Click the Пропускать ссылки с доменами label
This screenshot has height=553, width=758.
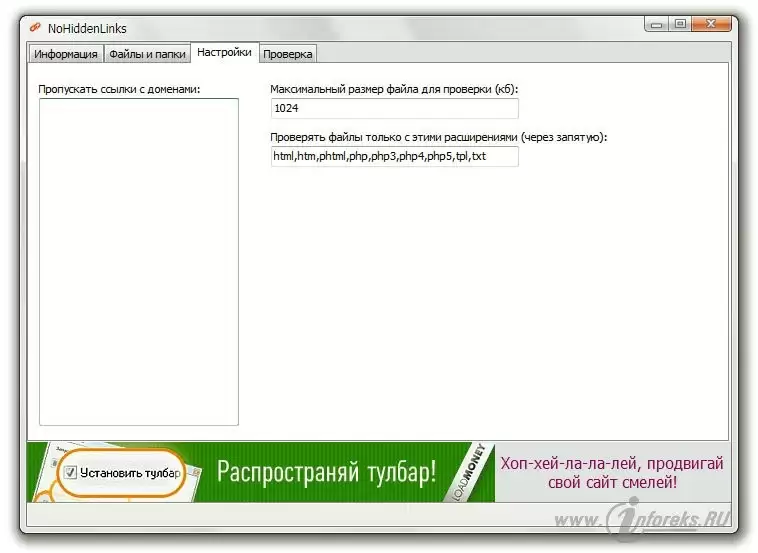point(119,89)
